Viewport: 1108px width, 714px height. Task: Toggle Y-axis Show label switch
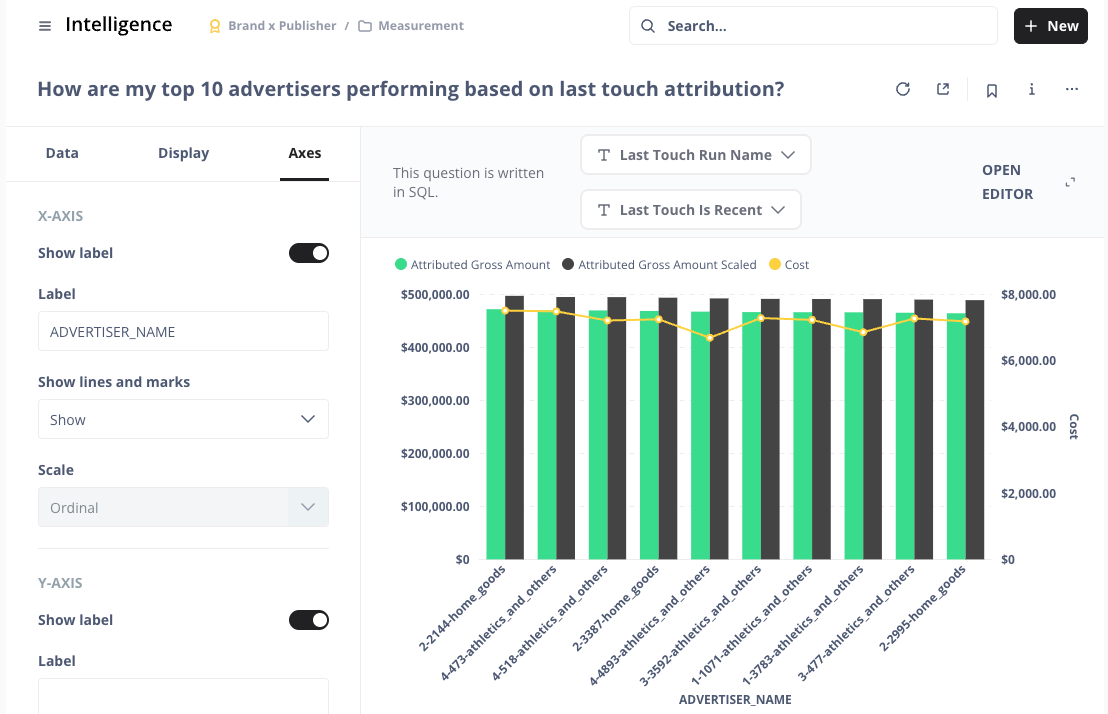[x=308, y=620]
